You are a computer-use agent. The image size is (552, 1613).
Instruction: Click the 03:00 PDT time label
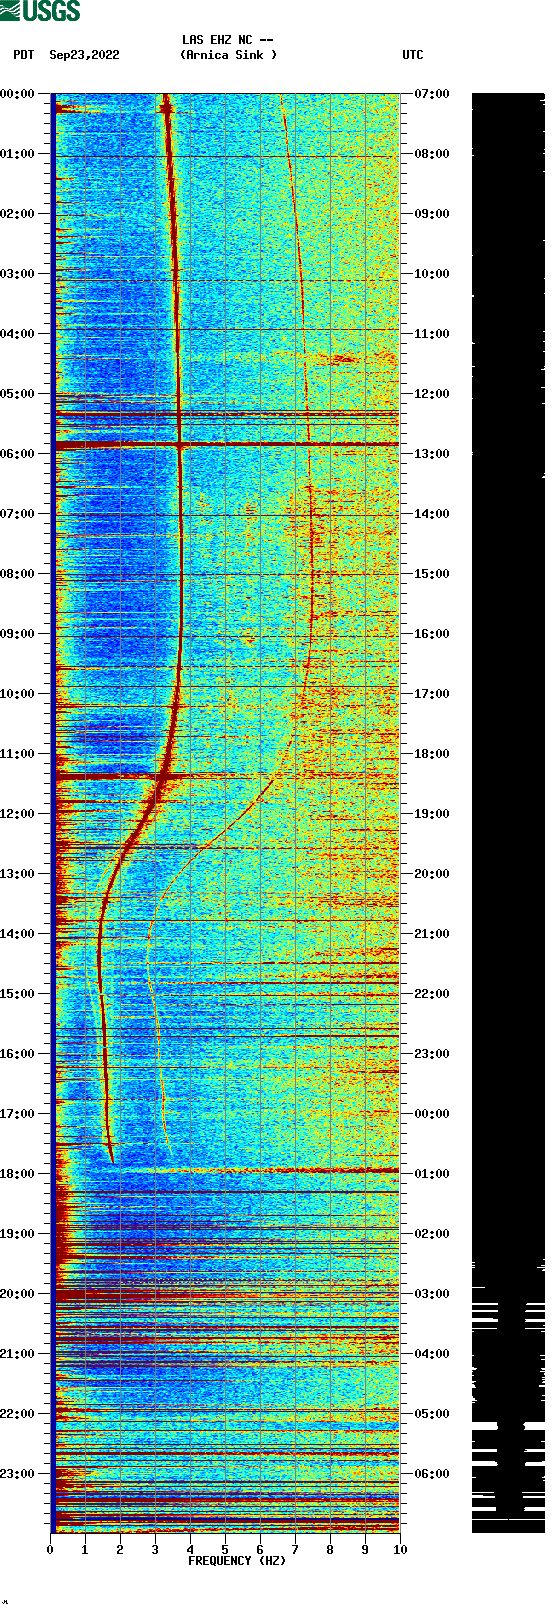click(x=17, y=274)
